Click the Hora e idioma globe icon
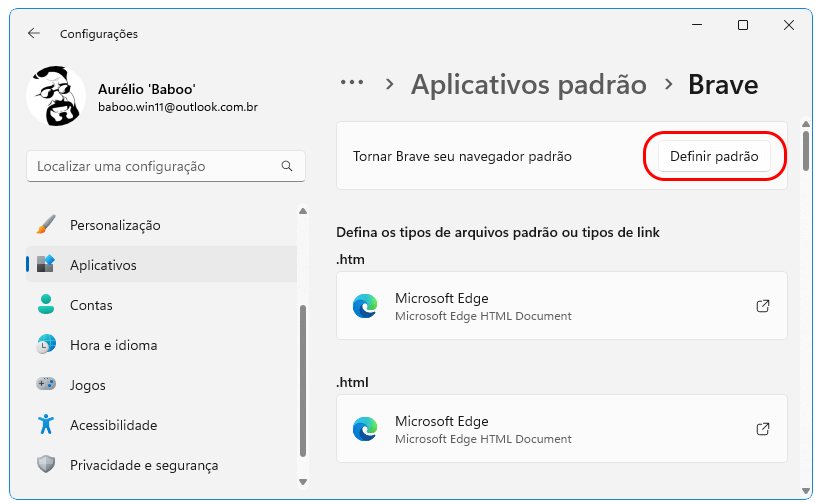The width and height of the screenshot is (818, 504). tap(46, 345)
